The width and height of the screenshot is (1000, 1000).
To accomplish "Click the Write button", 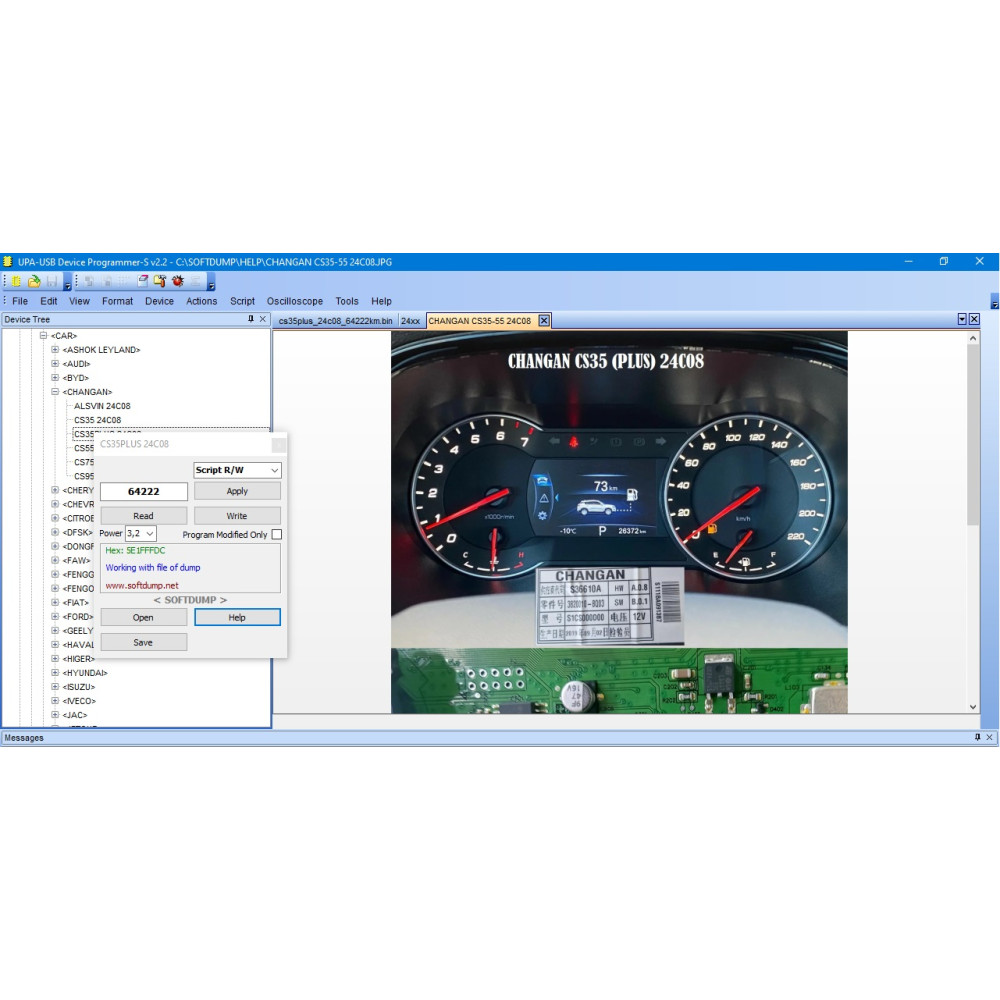I will tap(237, 515).
